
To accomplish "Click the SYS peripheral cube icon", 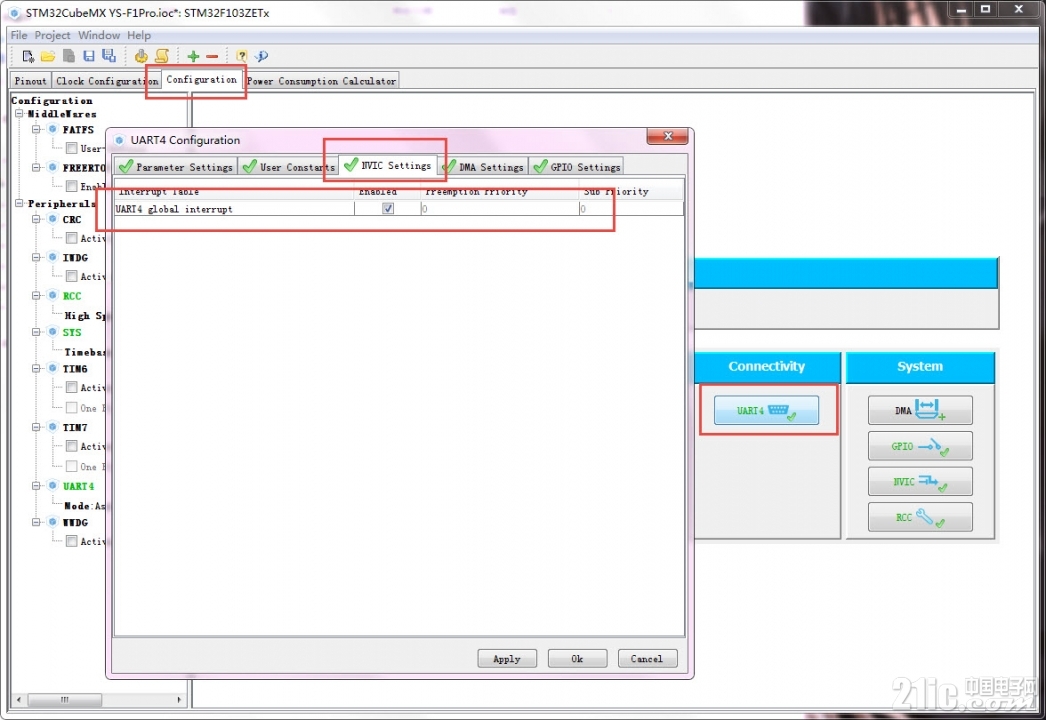I will [53, 332].
